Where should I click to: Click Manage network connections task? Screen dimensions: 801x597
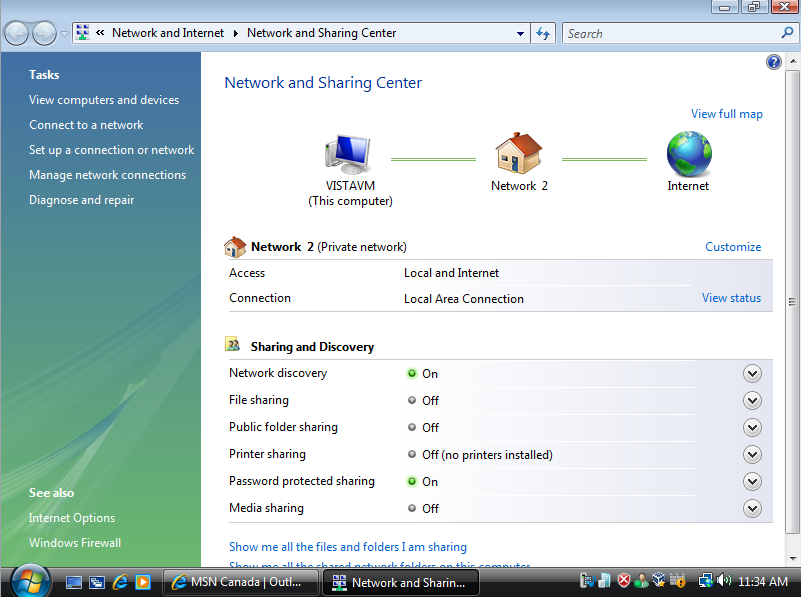point(107,175)
